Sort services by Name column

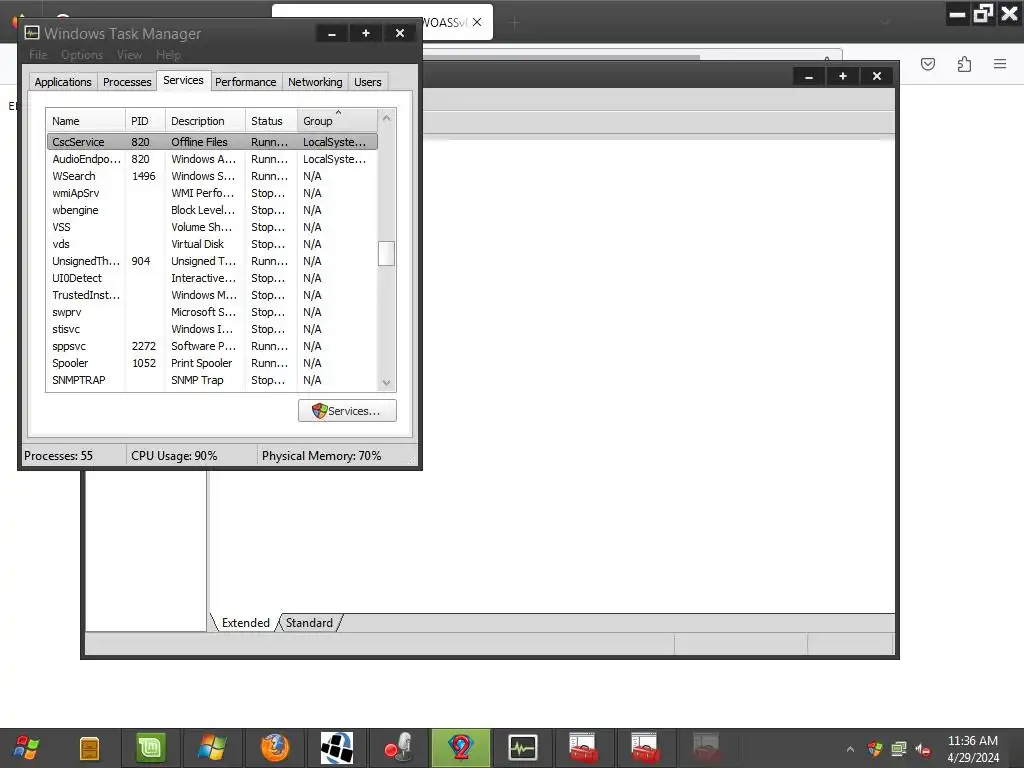point(86,121)
